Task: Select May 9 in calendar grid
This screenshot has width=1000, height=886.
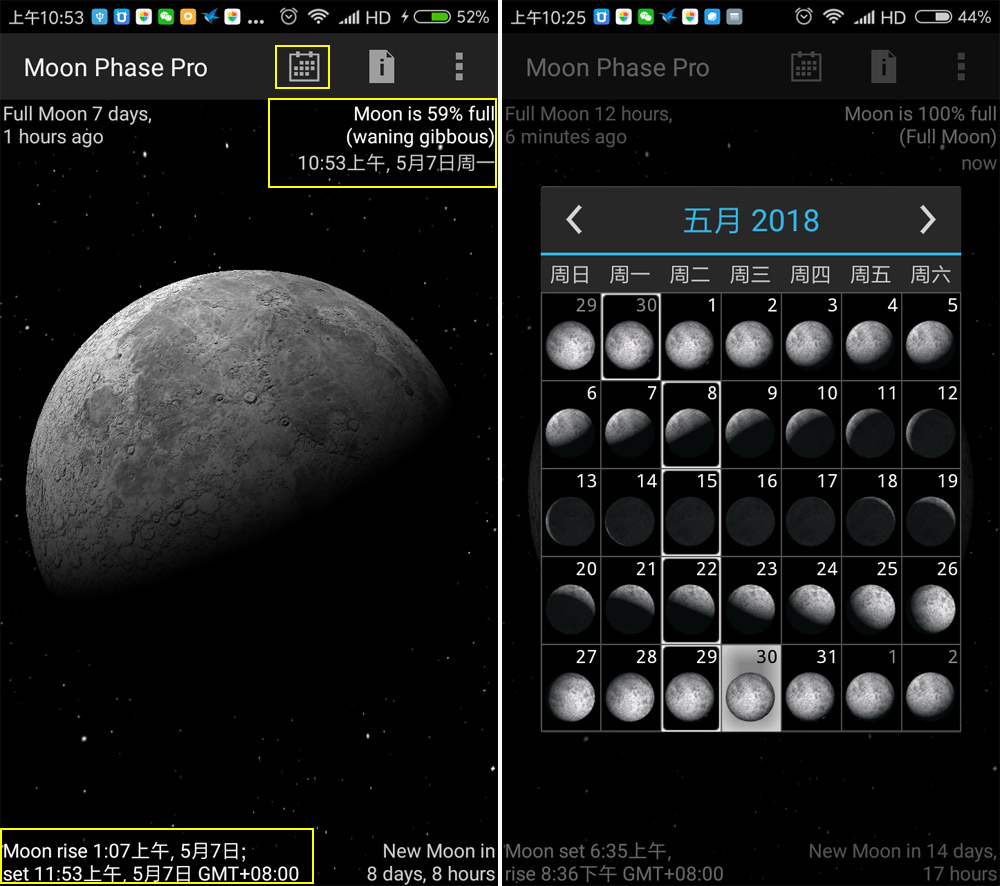Action: tap(751, 425)
